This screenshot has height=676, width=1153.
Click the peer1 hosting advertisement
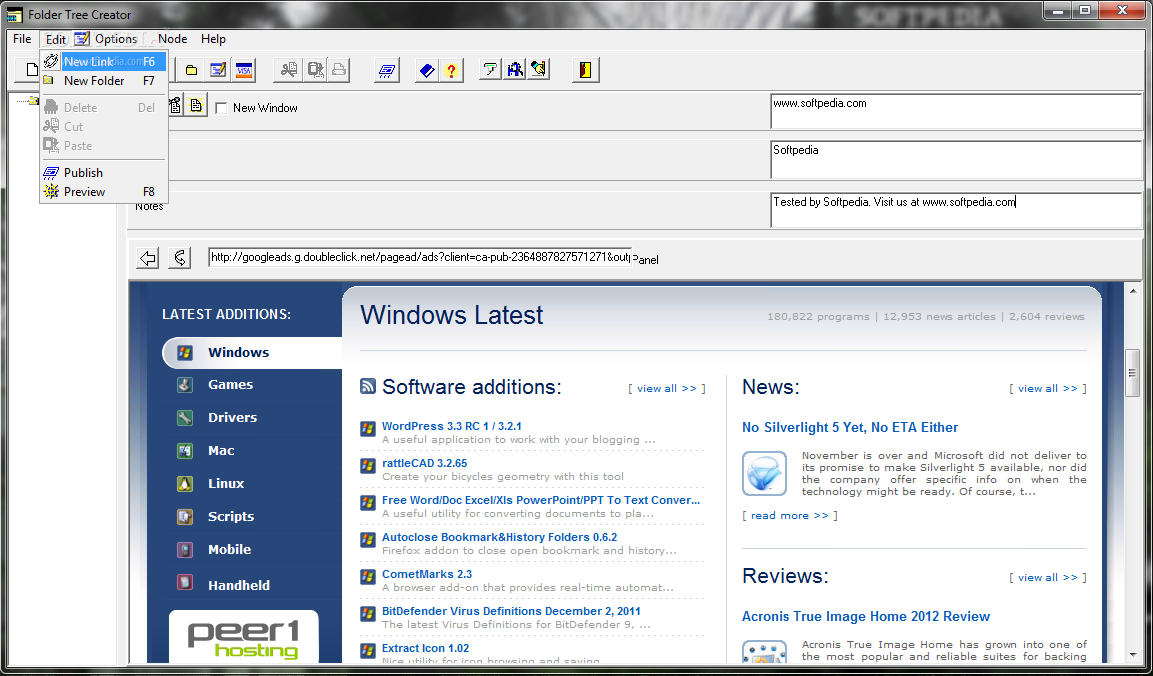tap(243, 636)
